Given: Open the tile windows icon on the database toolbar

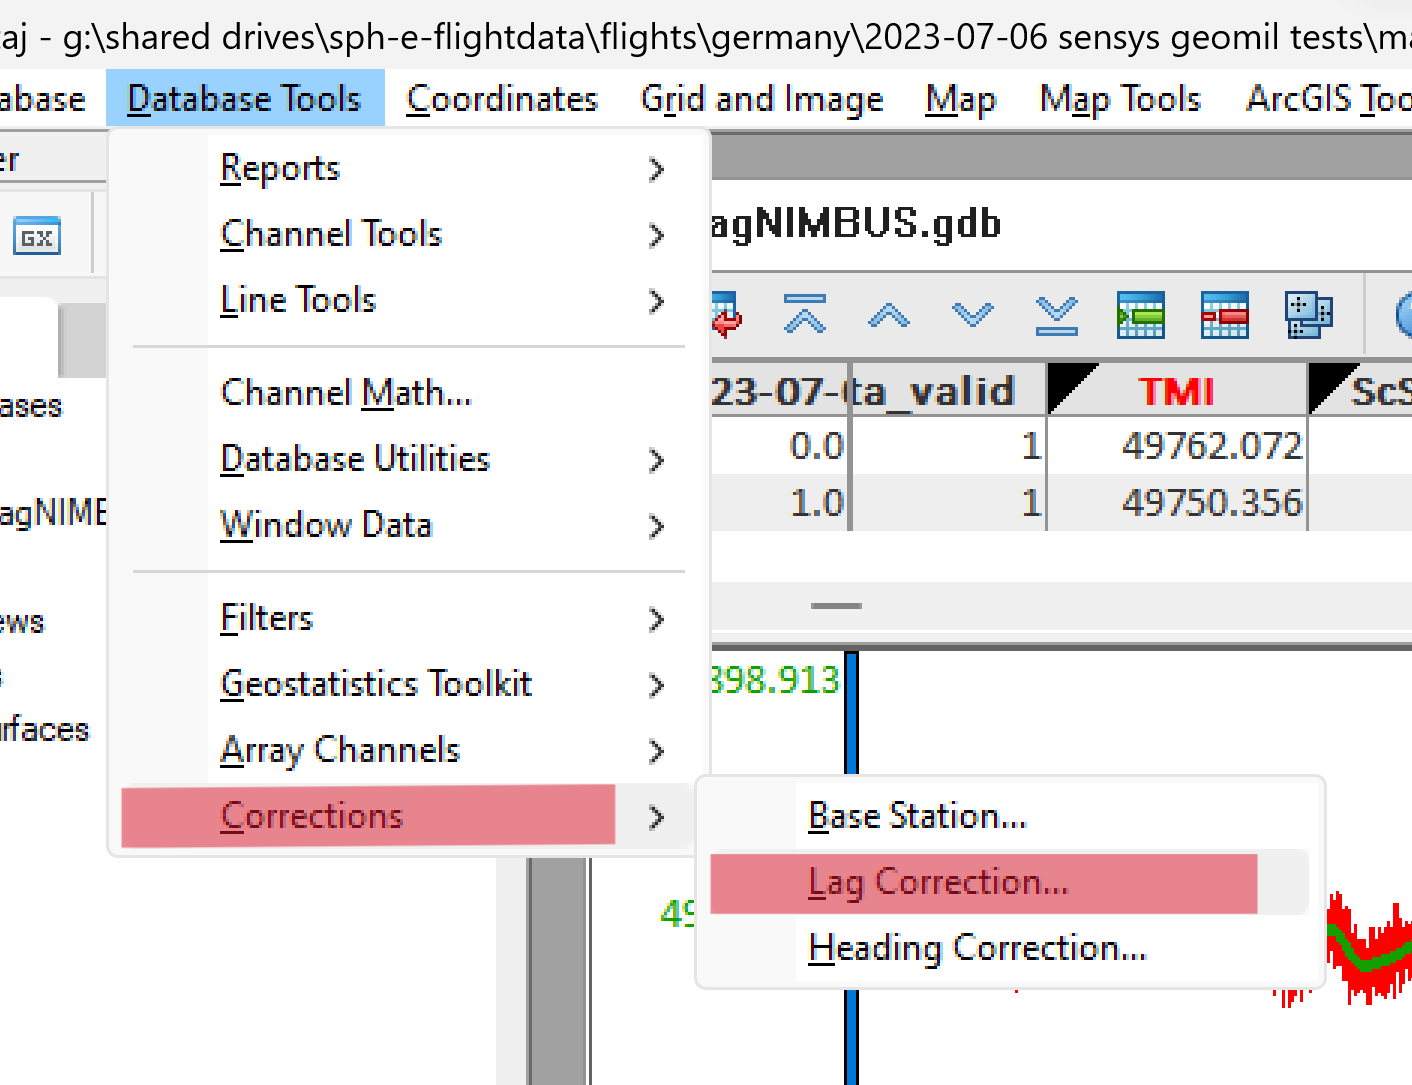Looking at the screenshot, I should tap(1308, 315).
